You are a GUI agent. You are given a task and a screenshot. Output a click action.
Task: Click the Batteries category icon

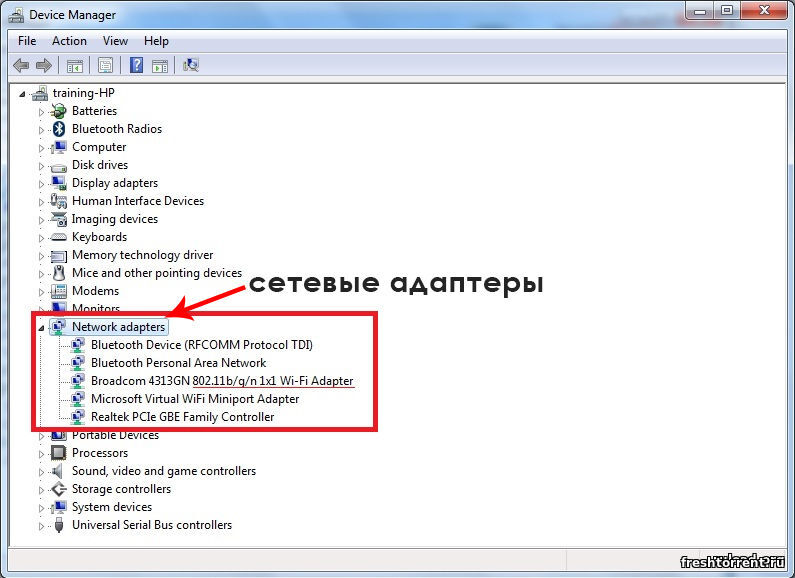click(x=59, y=111)
